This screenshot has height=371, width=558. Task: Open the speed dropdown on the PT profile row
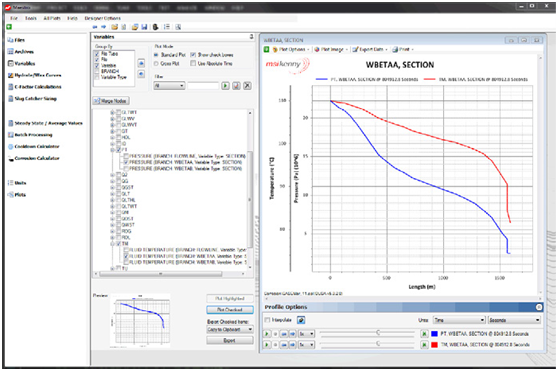(307, 334)
